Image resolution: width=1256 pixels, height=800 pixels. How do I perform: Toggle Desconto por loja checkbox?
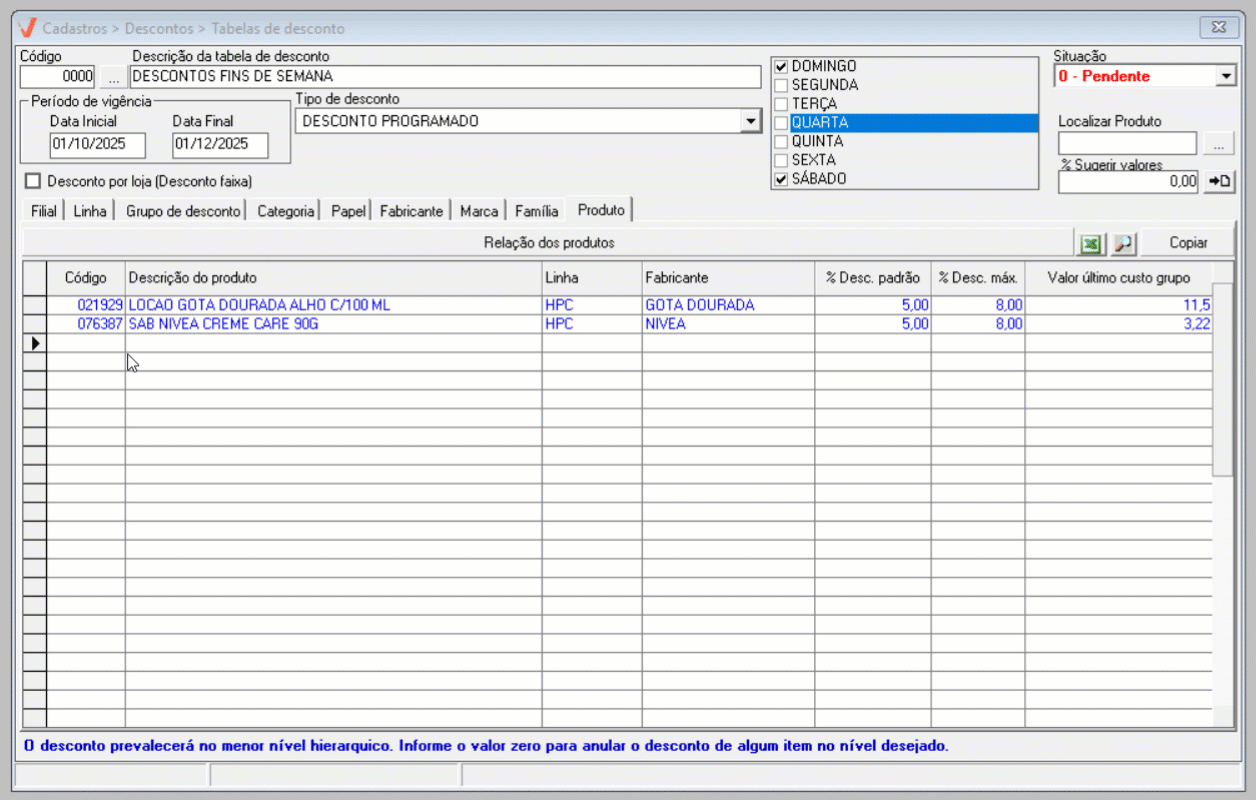pyautogui.click(x=34, y=181)
